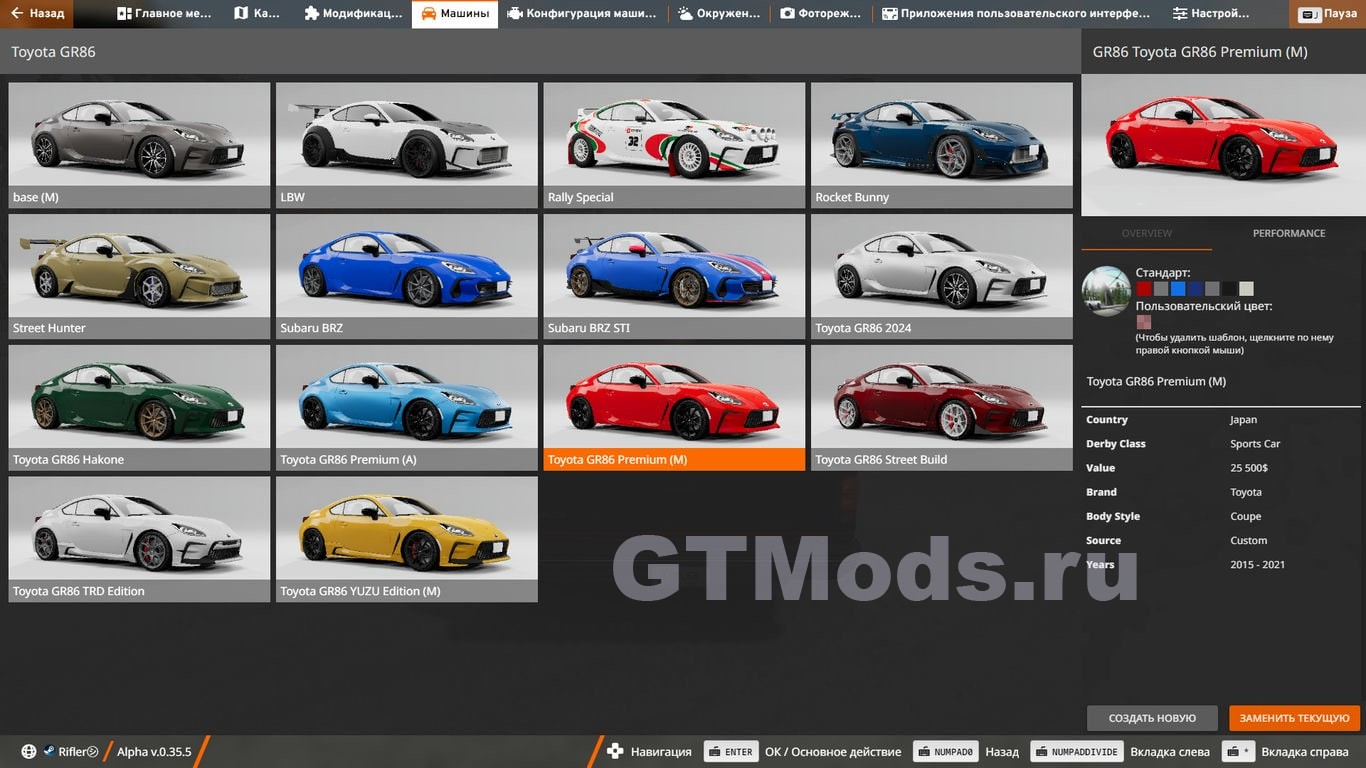Select the Toyota GR86 2024 configuration

(x=942, y=276)
